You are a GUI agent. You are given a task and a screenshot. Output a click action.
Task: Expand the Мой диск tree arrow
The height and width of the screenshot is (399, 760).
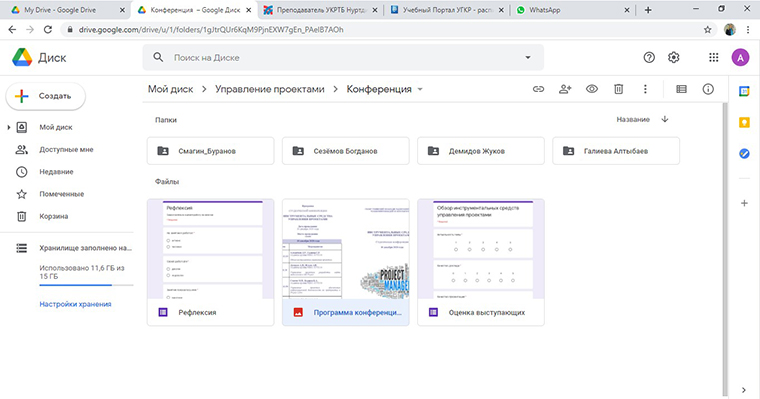[9, 128]
